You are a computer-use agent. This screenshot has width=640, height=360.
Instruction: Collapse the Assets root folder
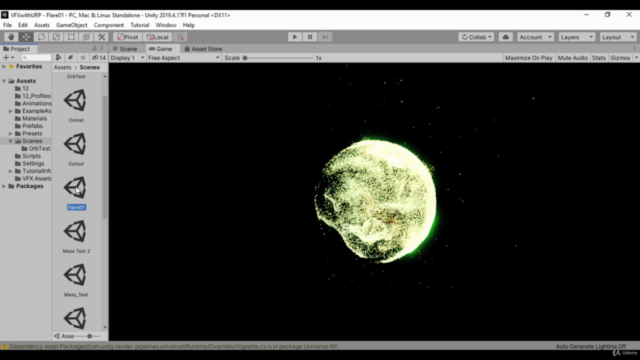click(x=4, y=81)
